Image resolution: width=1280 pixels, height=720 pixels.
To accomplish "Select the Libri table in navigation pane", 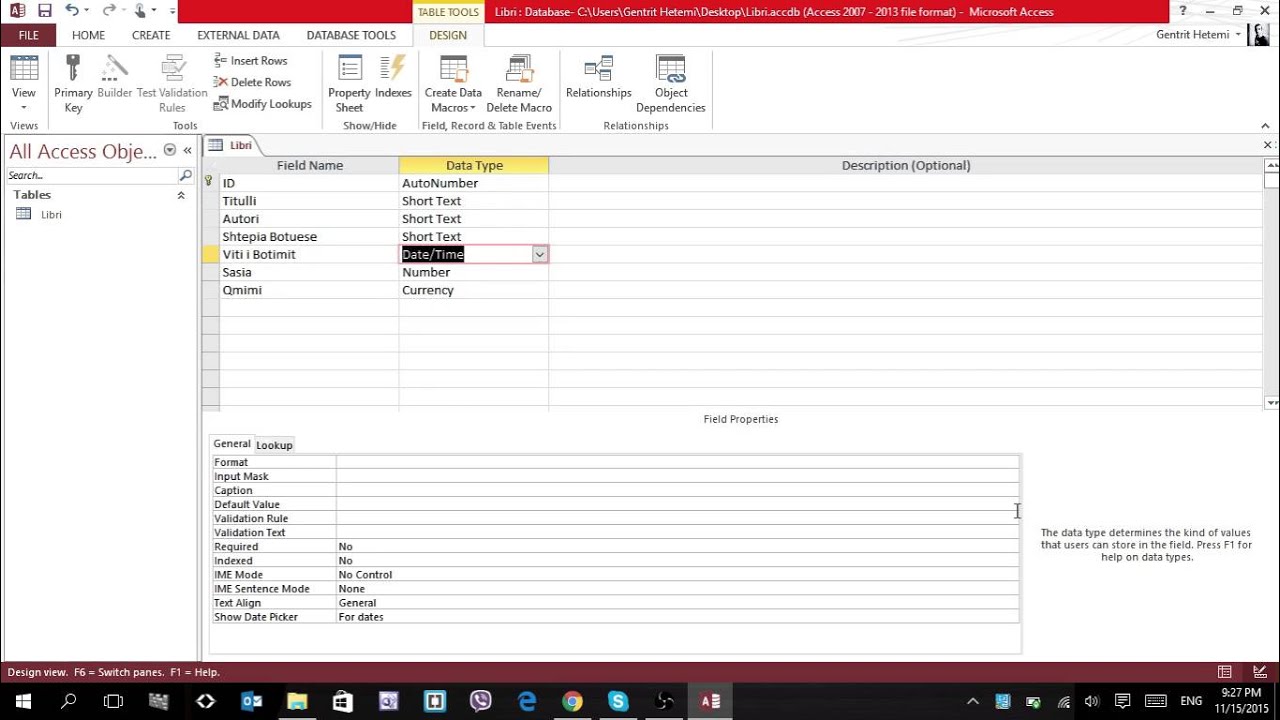I will tap(51, 214).
